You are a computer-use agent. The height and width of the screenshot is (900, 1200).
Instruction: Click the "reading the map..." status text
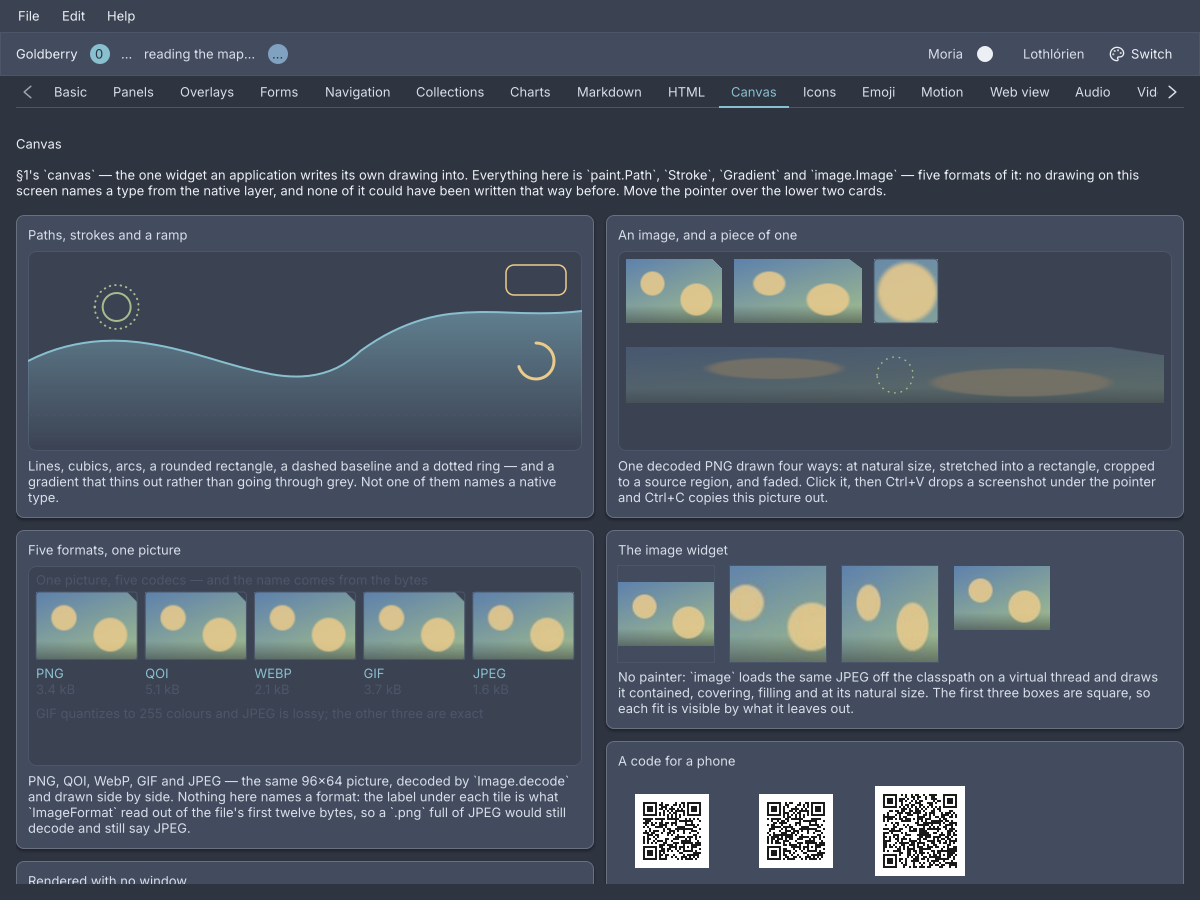tap(199, 54)
